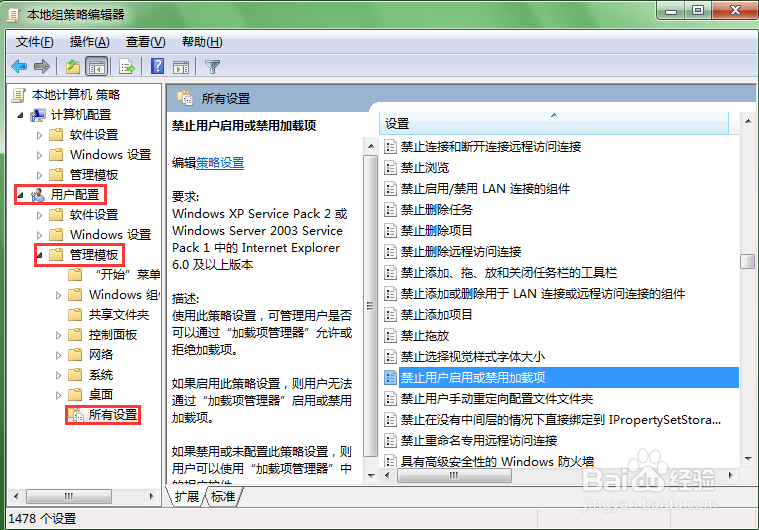The height and width of the screenshot is (530, 759).
Task: Select 禁止用户手动重定向配置文件文件夹 policy
Action: [x=497, y=399]
